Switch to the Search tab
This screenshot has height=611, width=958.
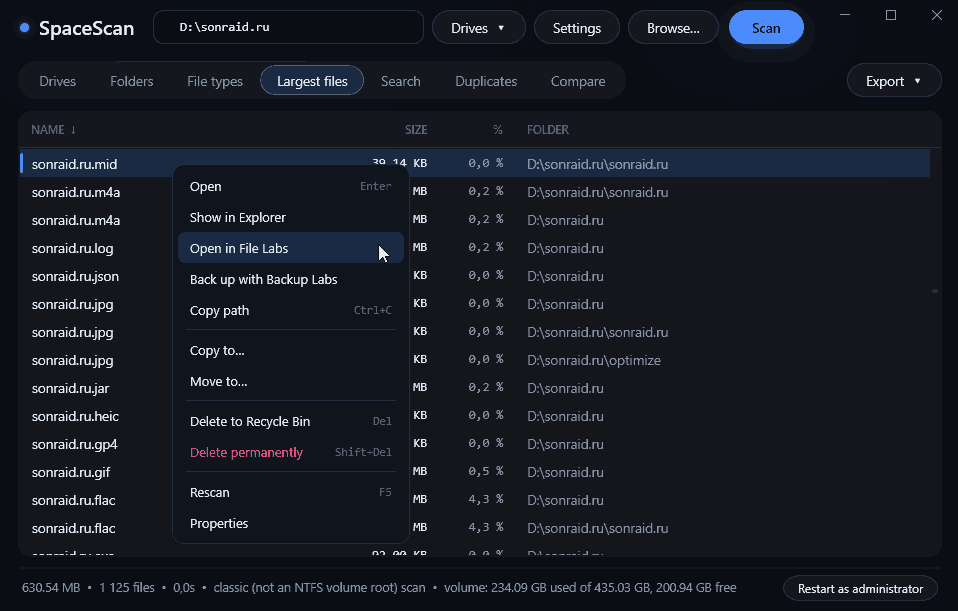point(401,81)
